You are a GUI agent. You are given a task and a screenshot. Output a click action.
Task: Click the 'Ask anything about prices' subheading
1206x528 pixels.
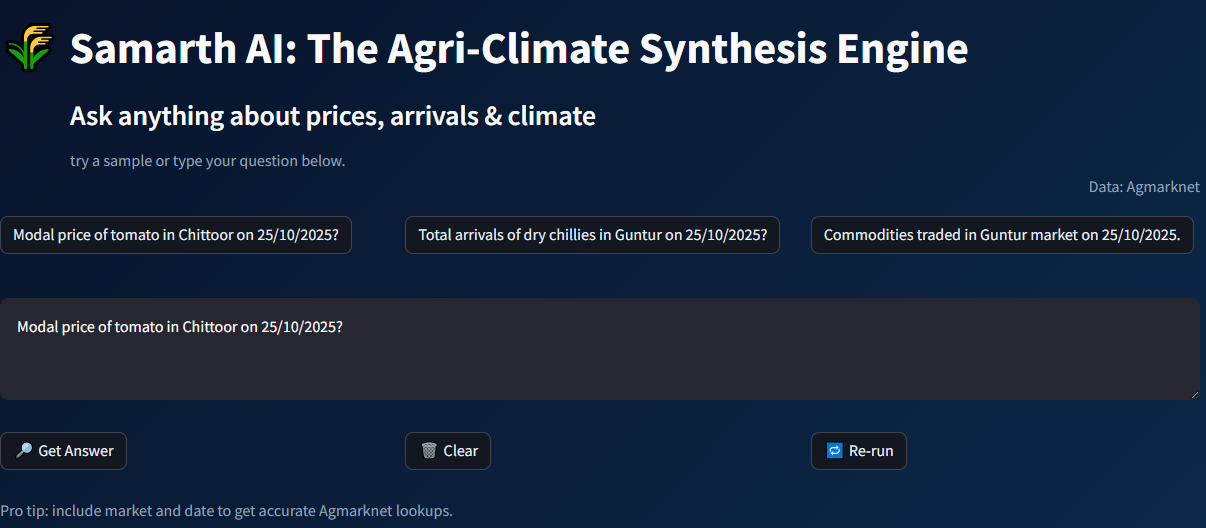click(332, 116)
